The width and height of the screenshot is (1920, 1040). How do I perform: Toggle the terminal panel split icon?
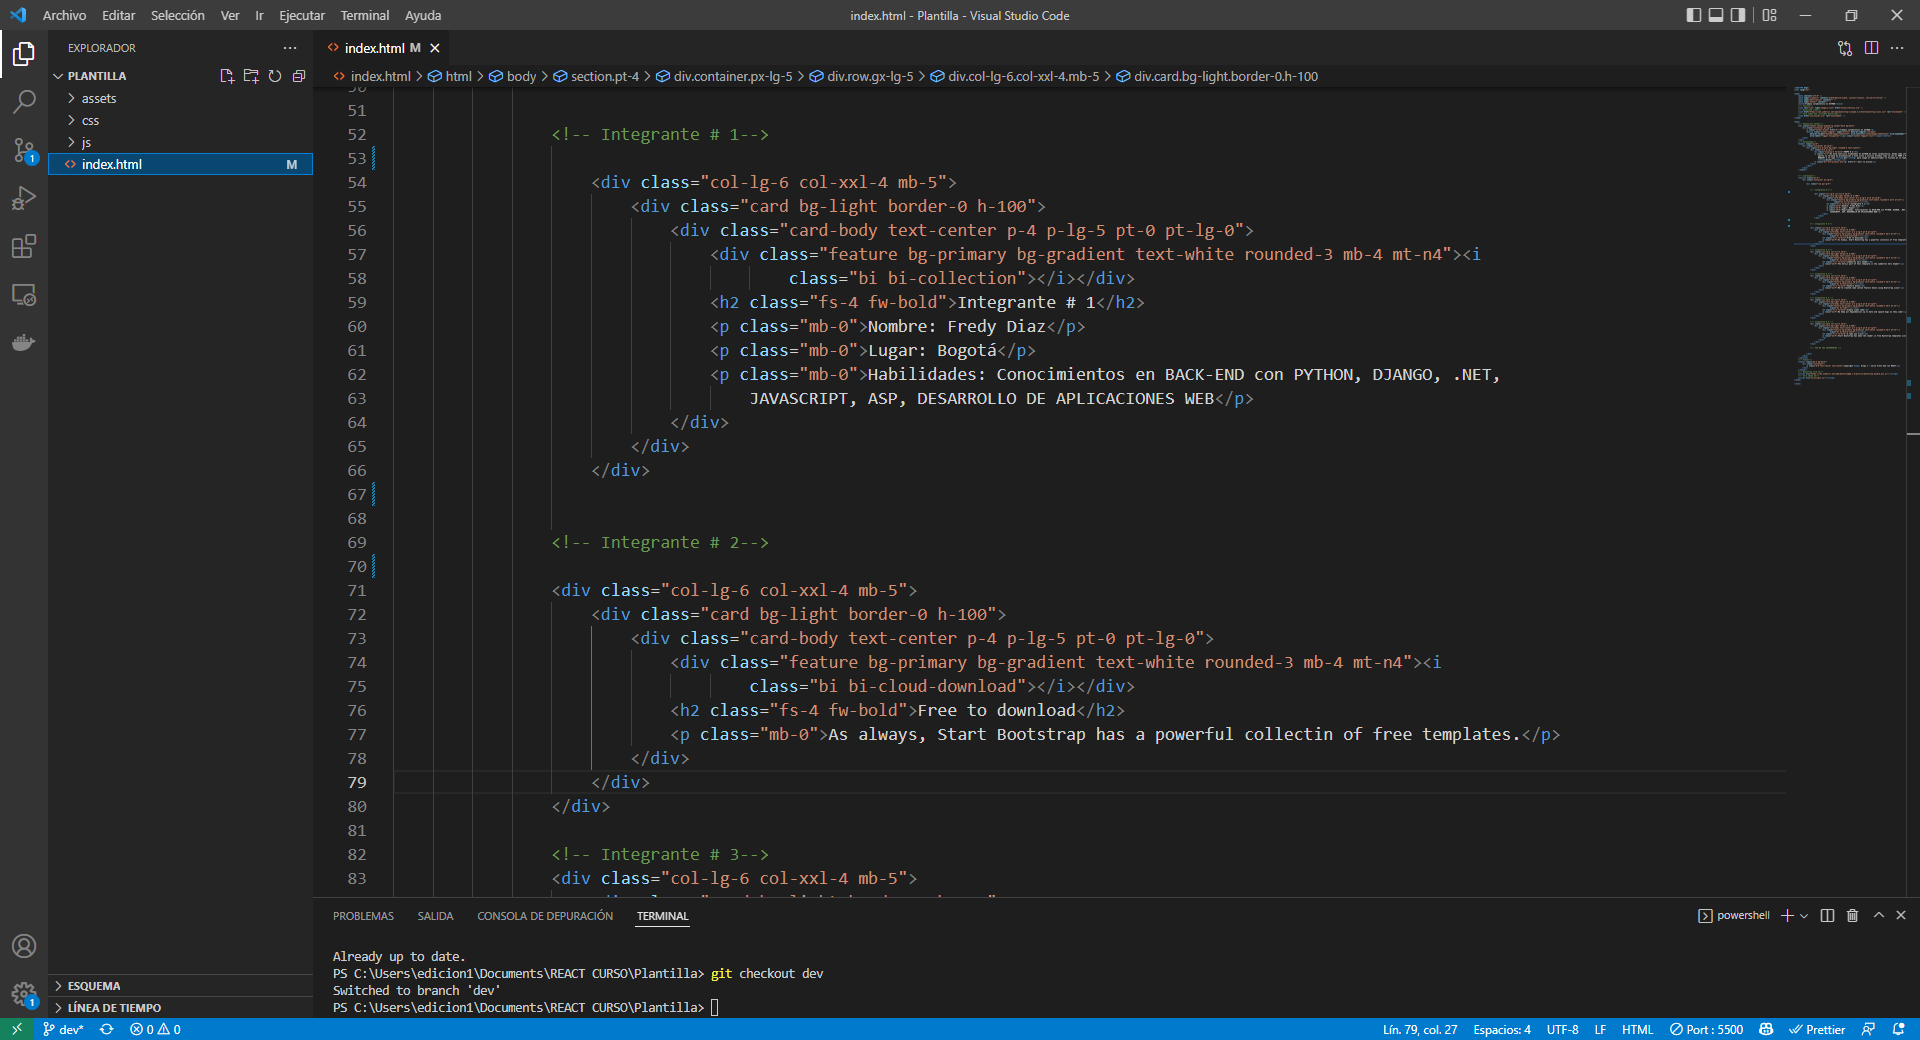pos(1826,915)
